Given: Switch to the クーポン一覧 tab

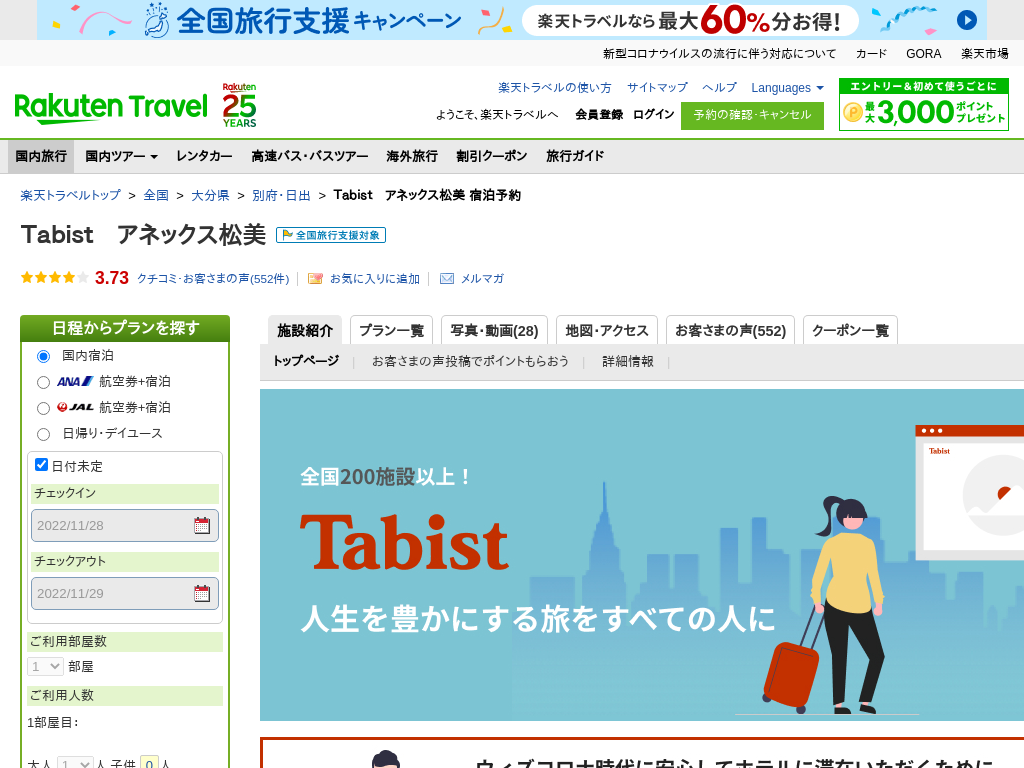Looking at the screenshot, I should pos(850,330).
